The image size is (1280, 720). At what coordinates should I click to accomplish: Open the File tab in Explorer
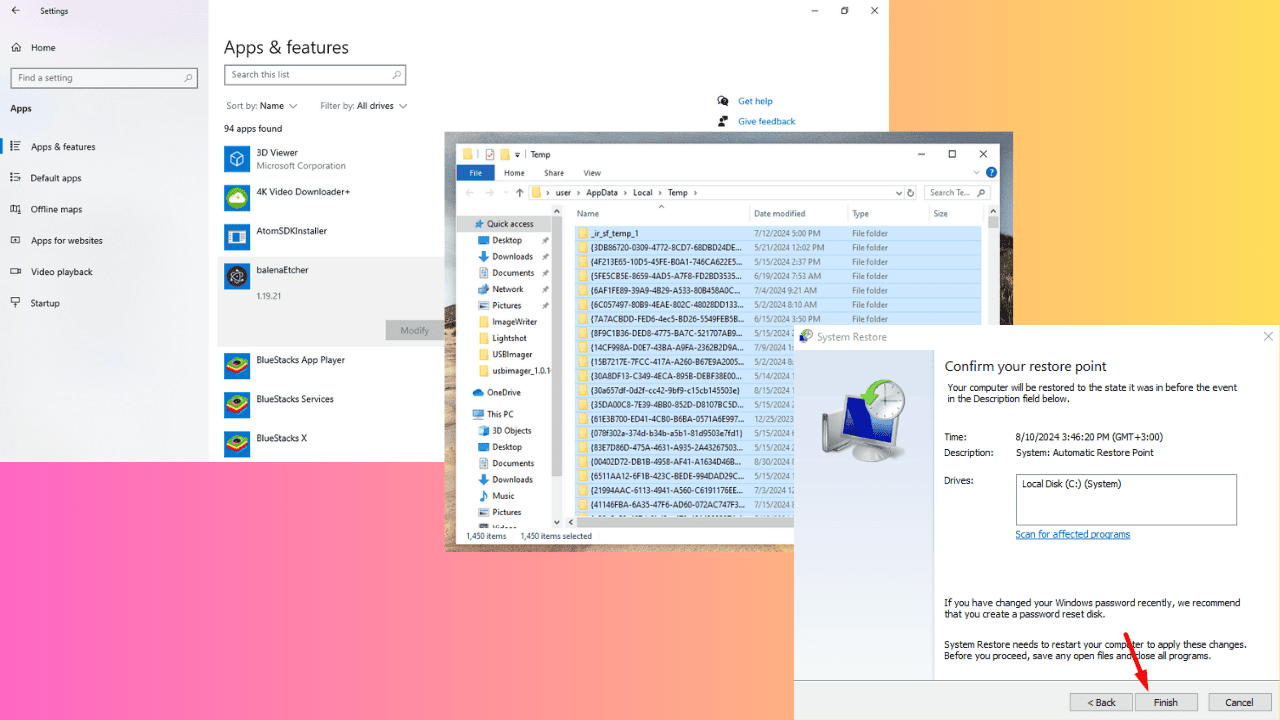pyautogui.click(x=476, y=173)
